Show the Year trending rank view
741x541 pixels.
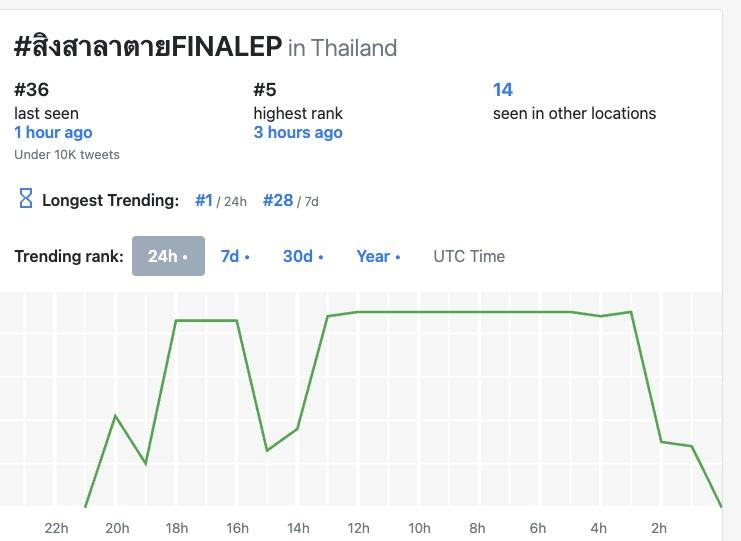click(x=378, y=256)
